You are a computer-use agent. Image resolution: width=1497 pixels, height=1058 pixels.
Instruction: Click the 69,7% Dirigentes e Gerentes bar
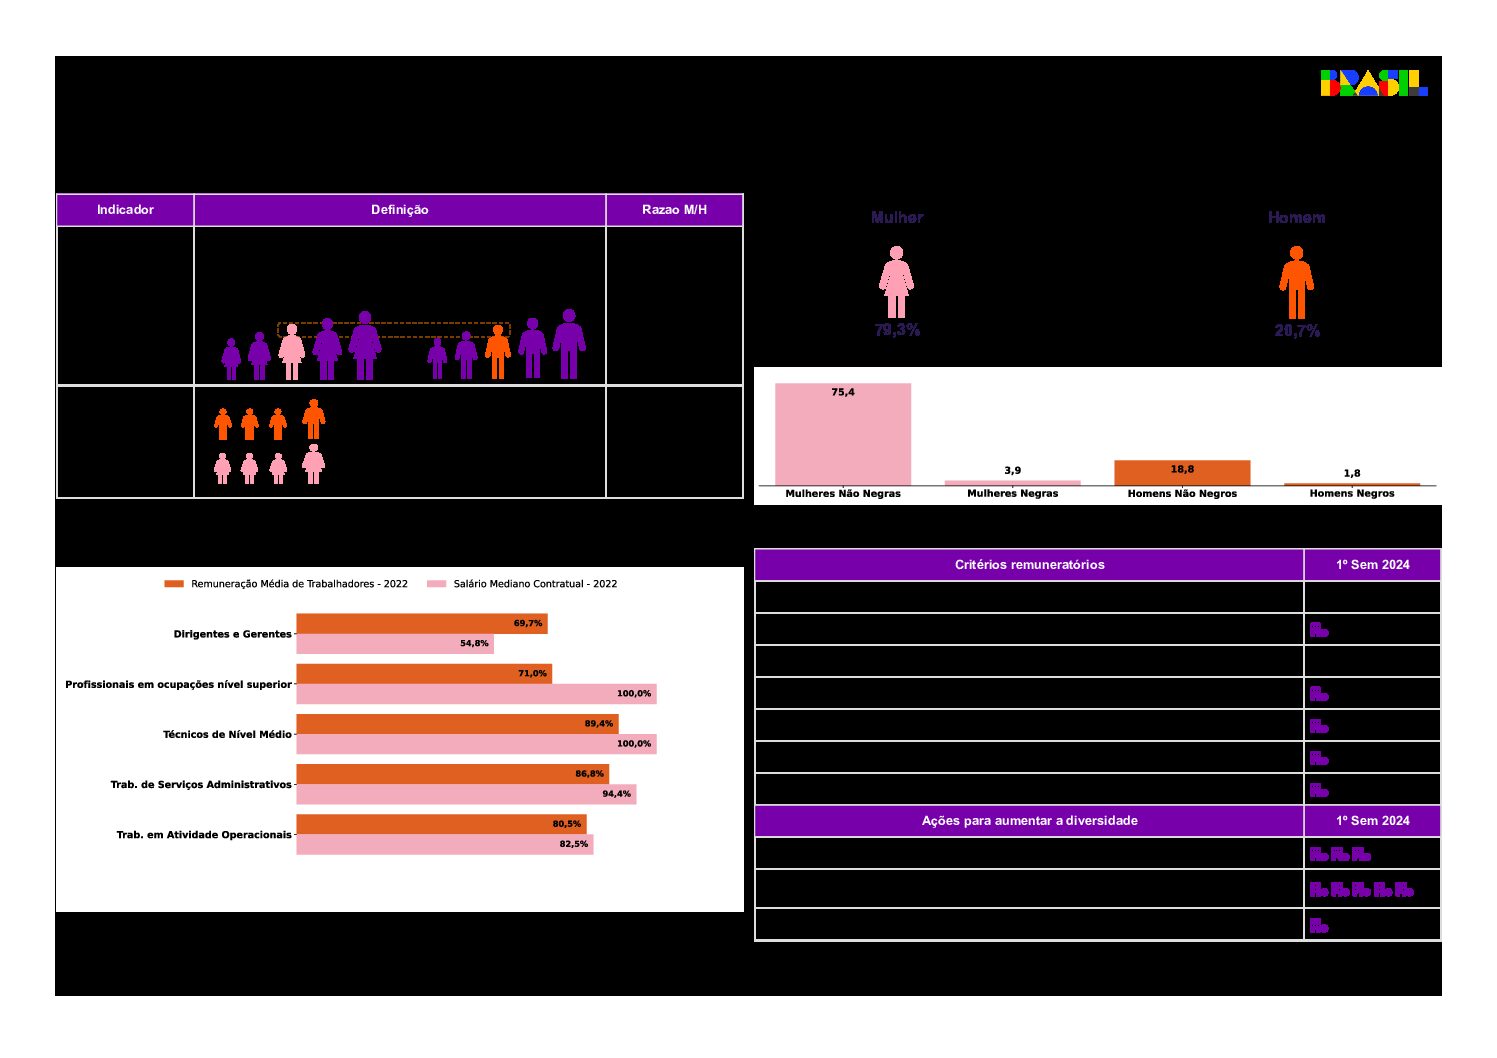coord(421,624)
